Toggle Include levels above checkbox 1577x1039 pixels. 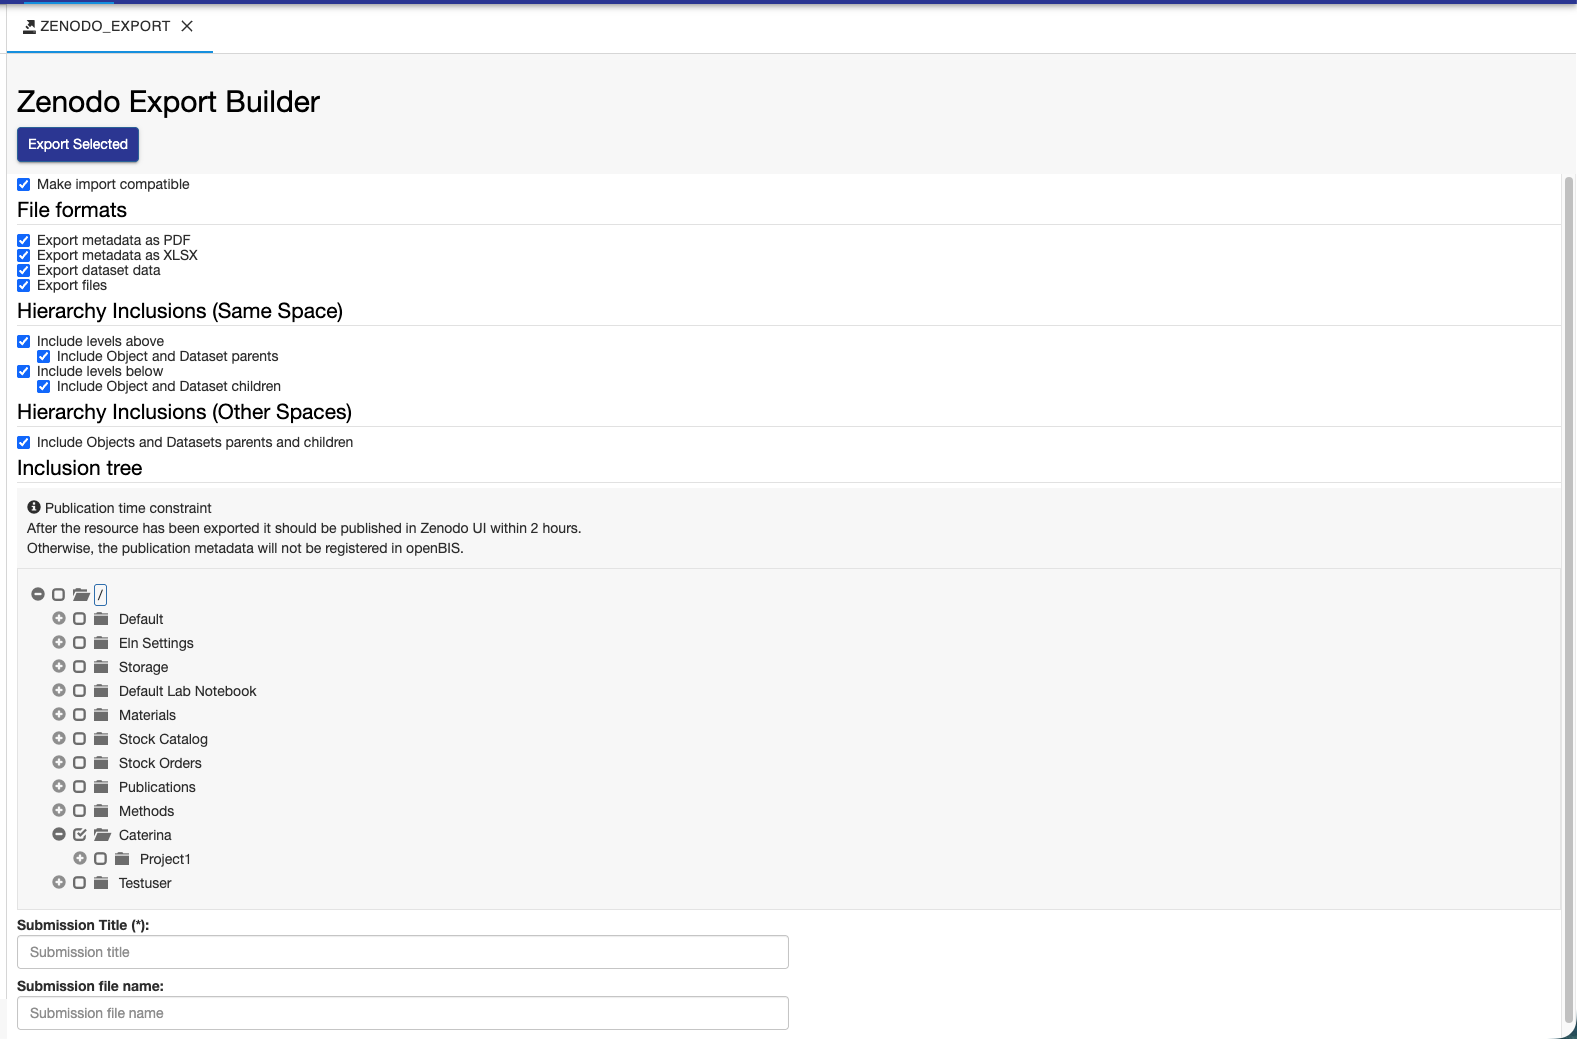click(x=24, y=341)
